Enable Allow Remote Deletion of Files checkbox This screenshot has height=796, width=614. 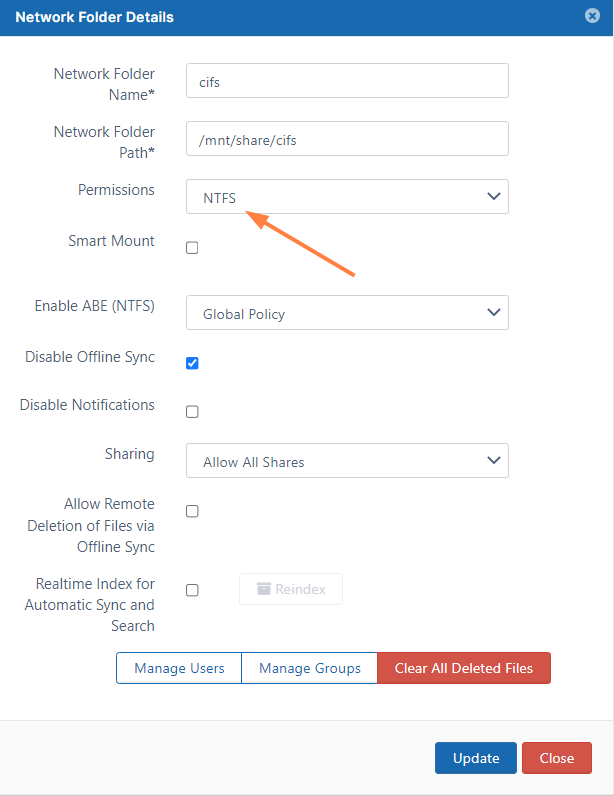[x=192, y=511]
